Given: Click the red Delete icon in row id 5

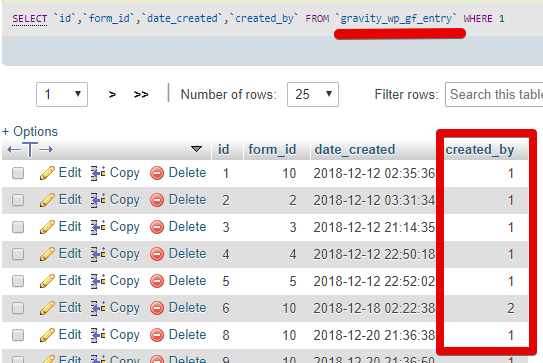Looking at the screenshot, I should point(157,281).
